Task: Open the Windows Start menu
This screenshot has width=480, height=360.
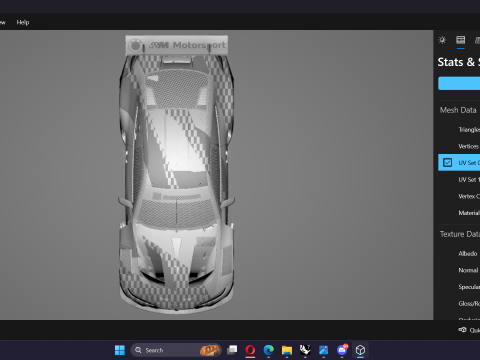Action: click(120, 350)
